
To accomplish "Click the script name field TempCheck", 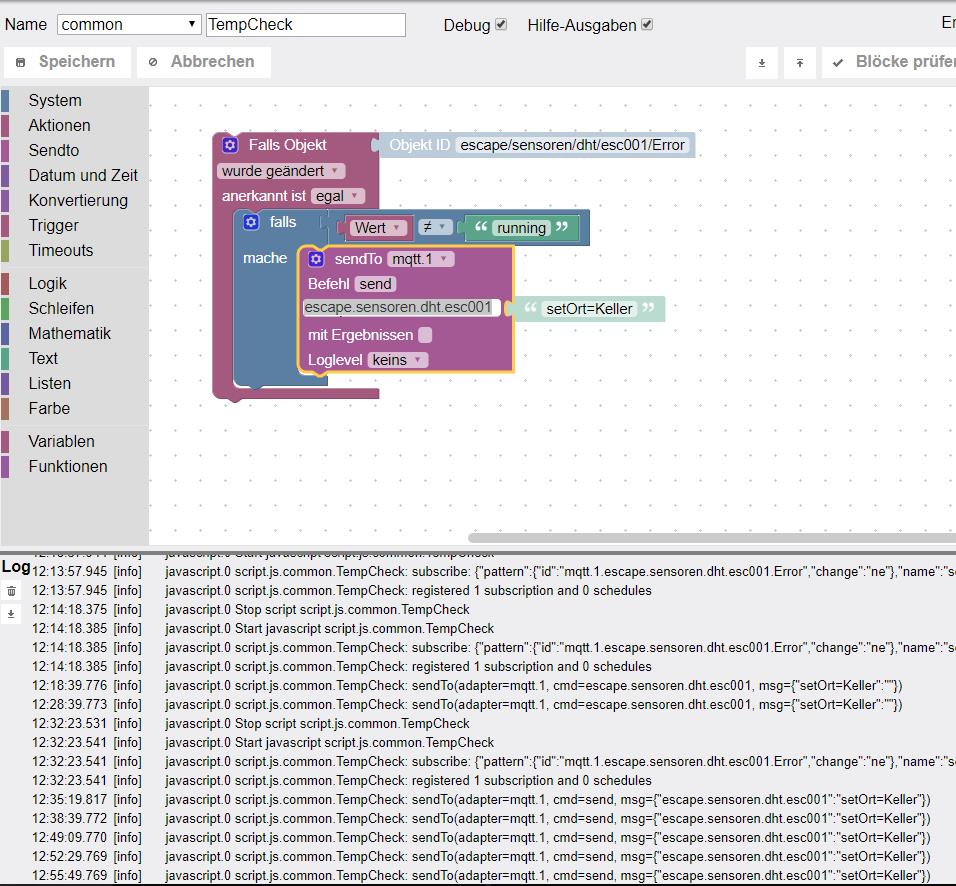I will click(305, 24).
